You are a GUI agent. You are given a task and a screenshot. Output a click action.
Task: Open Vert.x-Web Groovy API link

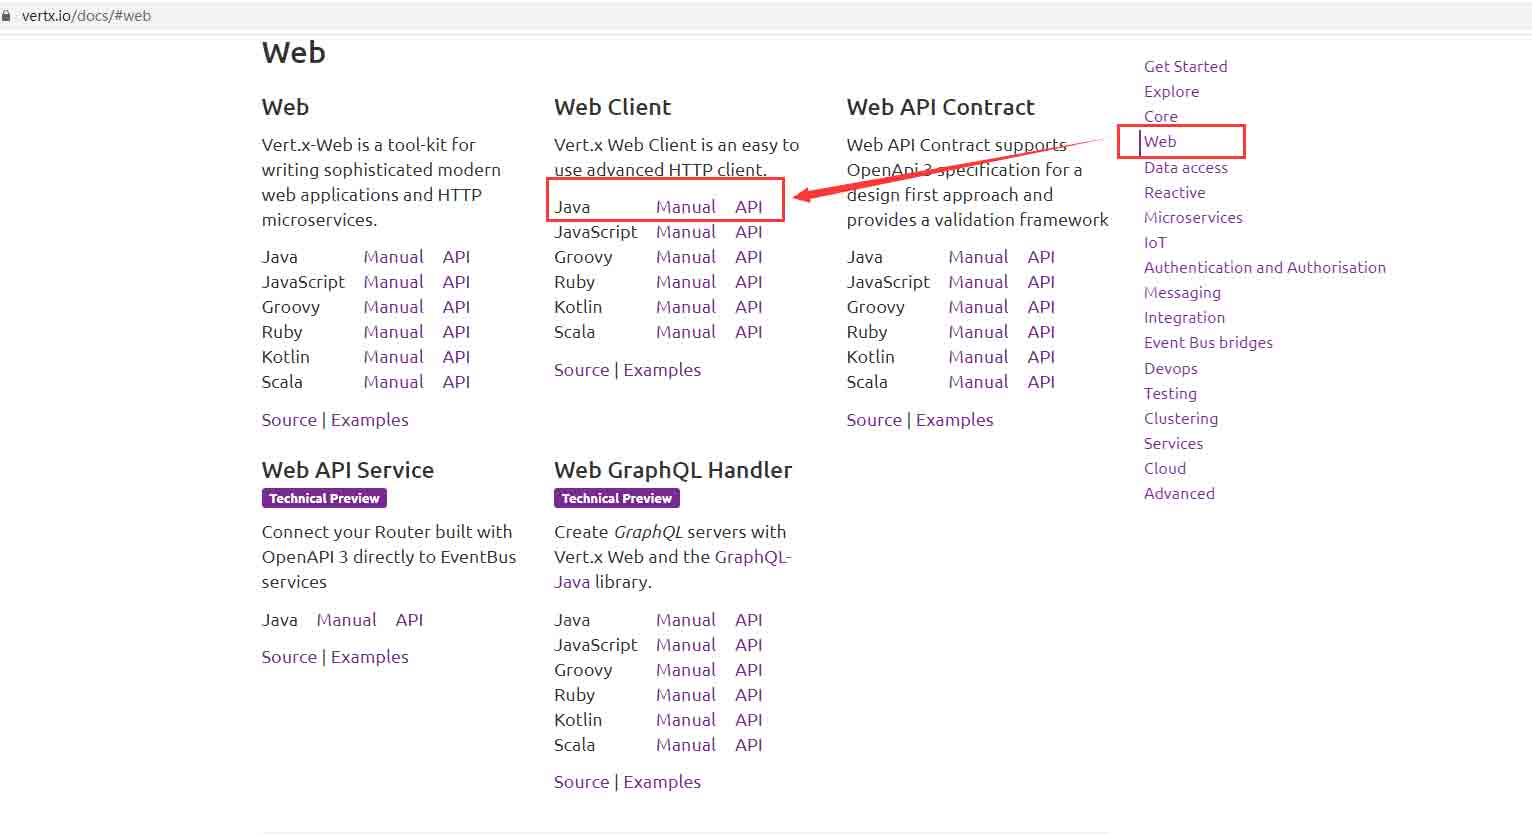pyautogui.click(x=456, y=307)
